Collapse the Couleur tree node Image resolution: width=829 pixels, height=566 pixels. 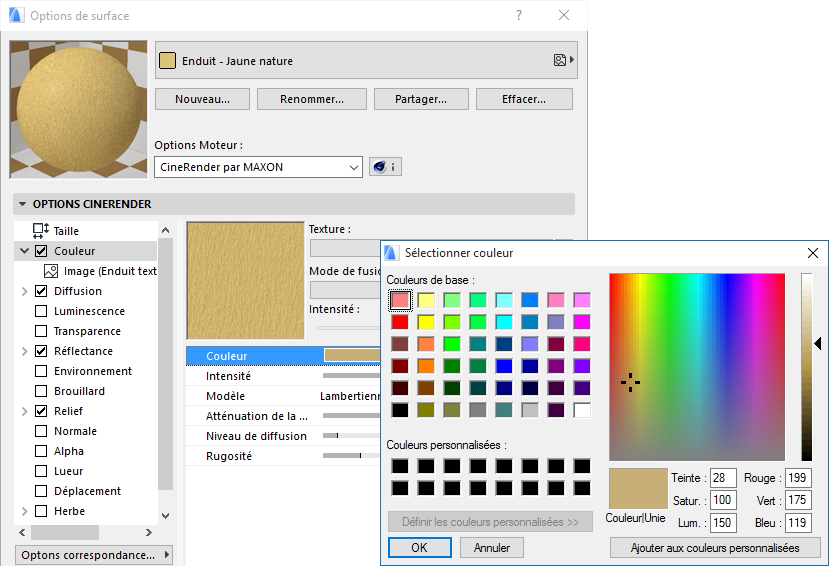pyautogui.click(x=24, y=251)
